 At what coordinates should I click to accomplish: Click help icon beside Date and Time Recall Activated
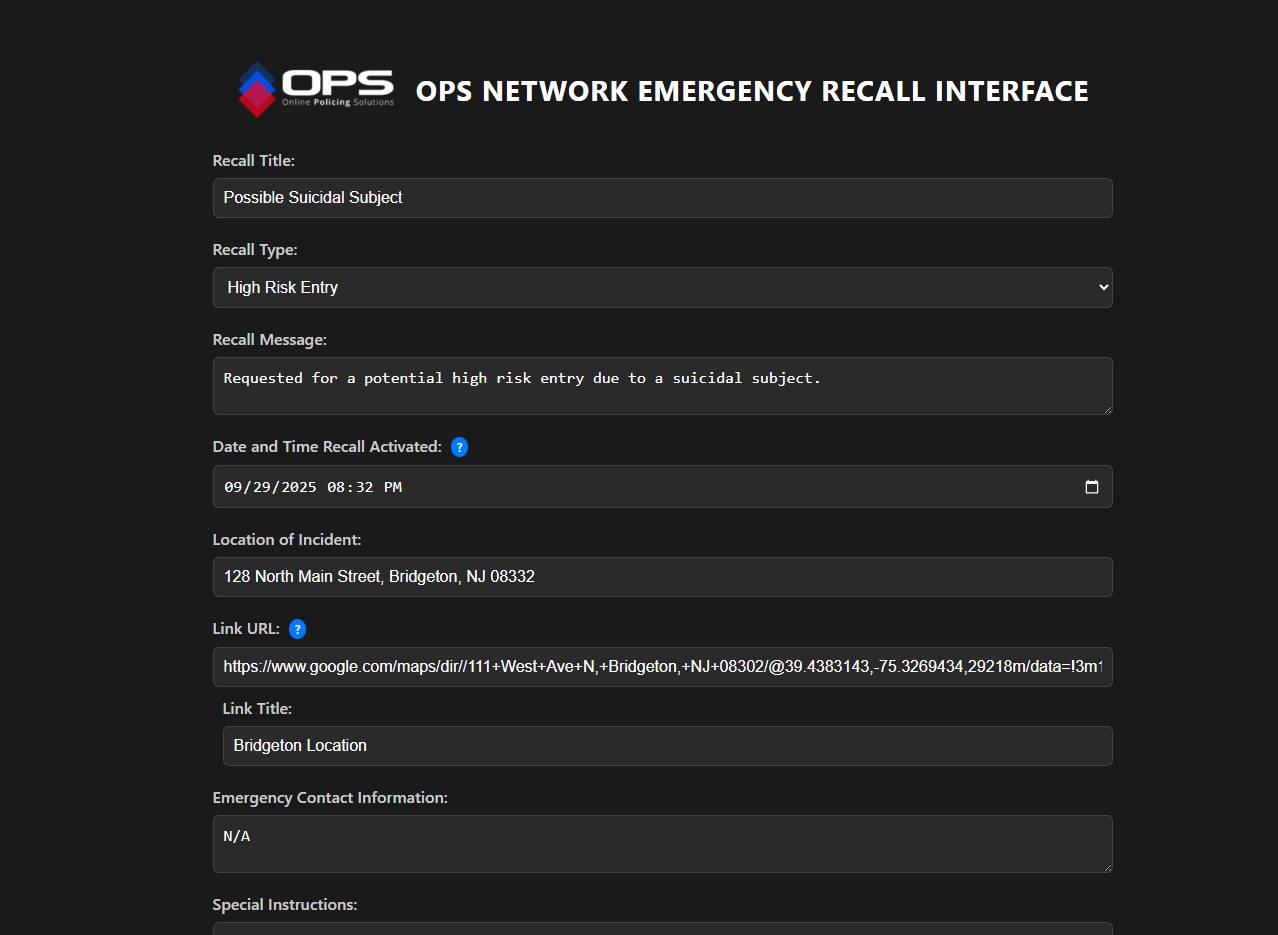tap(459, 447)
